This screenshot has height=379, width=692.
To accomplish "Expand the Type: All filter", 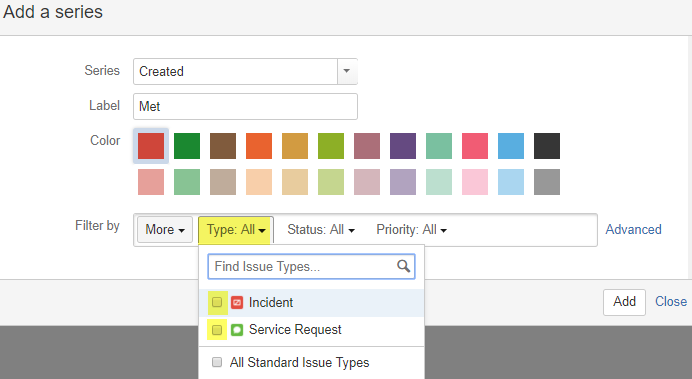I will pos(236,229).
